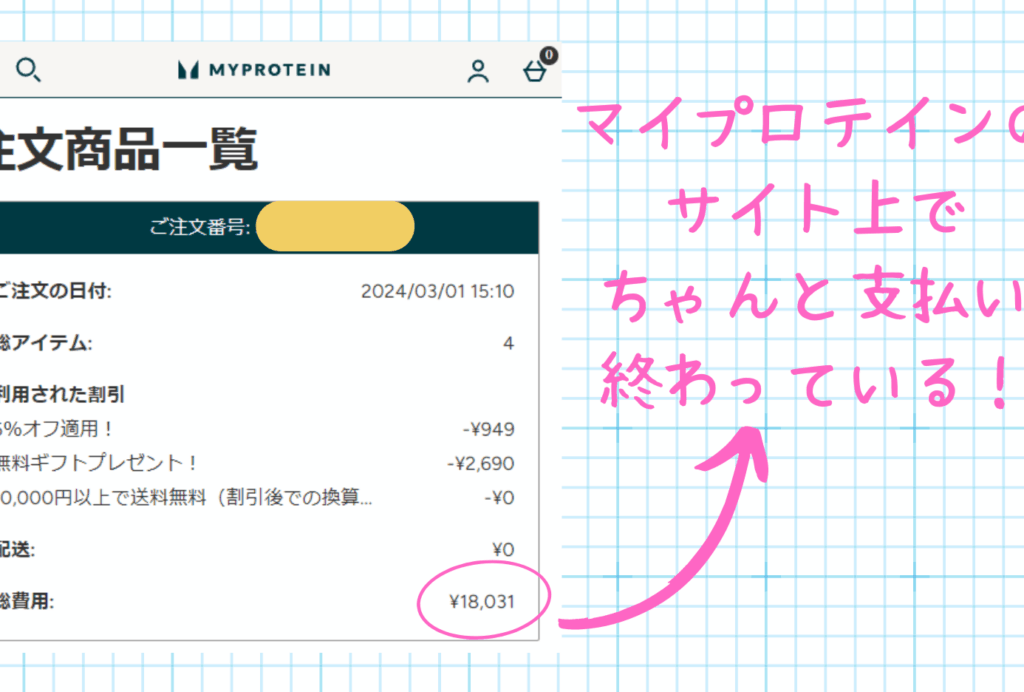Select the total items value 4
1024x692 pixels.
(508, 344)
